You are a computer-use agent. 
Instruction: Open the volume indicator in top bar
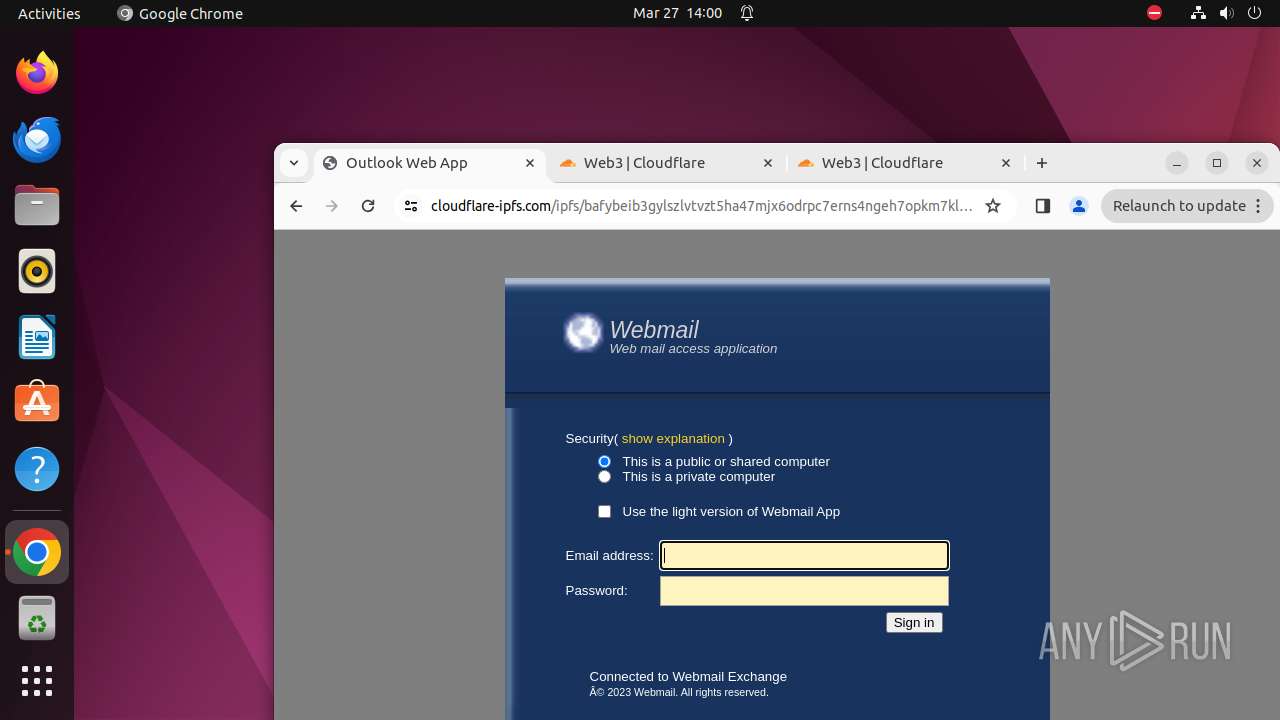click(x=1226, y=13)
